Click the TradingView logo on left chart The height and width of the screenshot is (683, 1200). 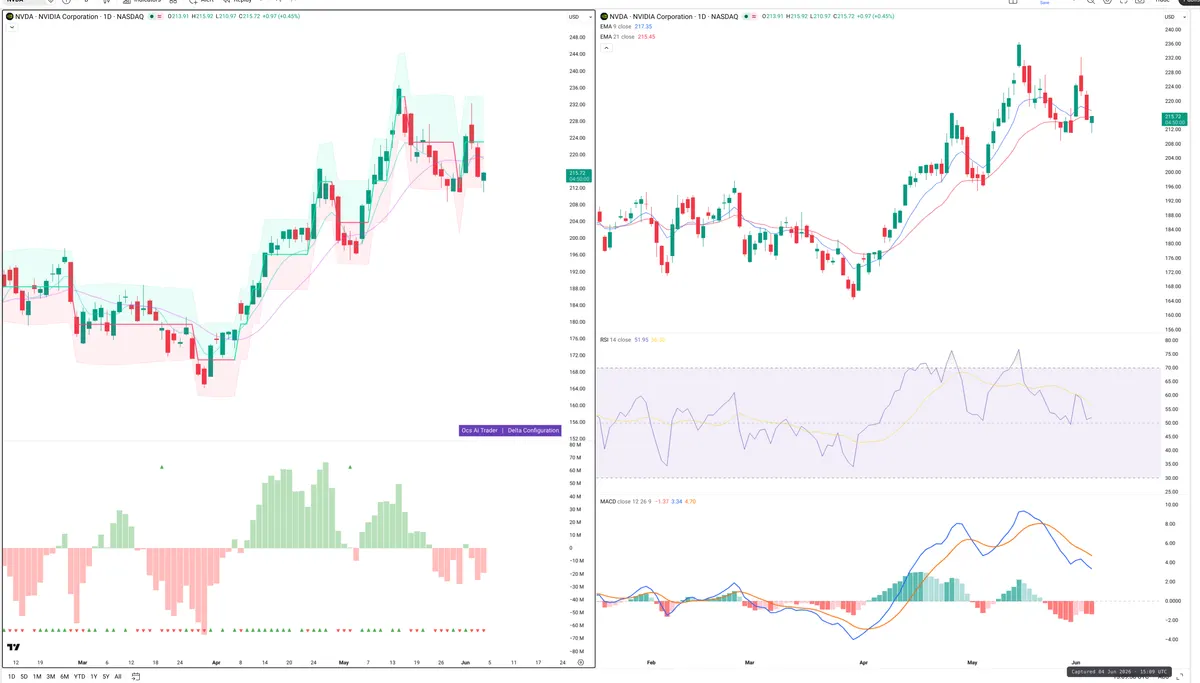(14, 648)
